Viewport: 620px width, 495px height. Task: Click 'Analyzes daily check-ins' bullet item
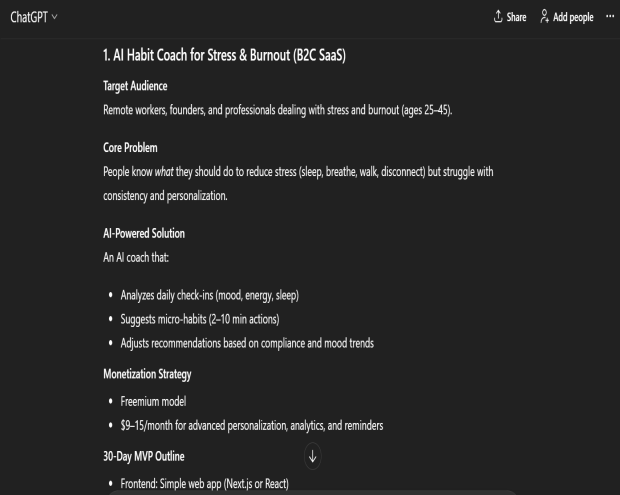(209, 296)
